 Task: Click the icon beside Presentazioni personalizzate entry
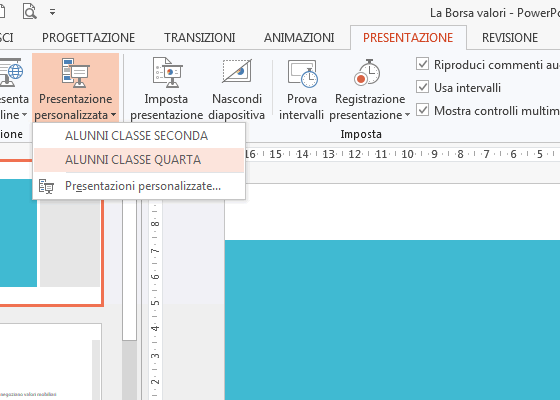coord(46,186)
